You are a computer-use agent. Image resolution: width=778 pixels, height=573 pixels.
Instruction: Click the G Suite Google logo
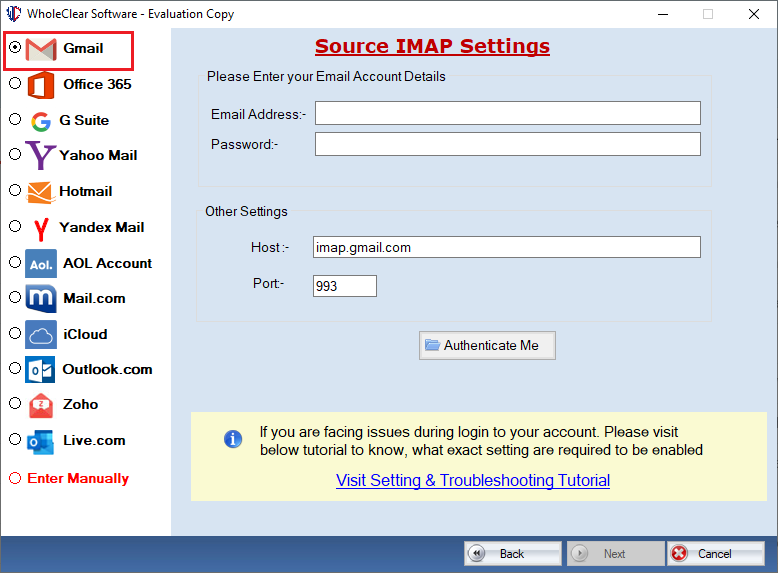point(41,121)
